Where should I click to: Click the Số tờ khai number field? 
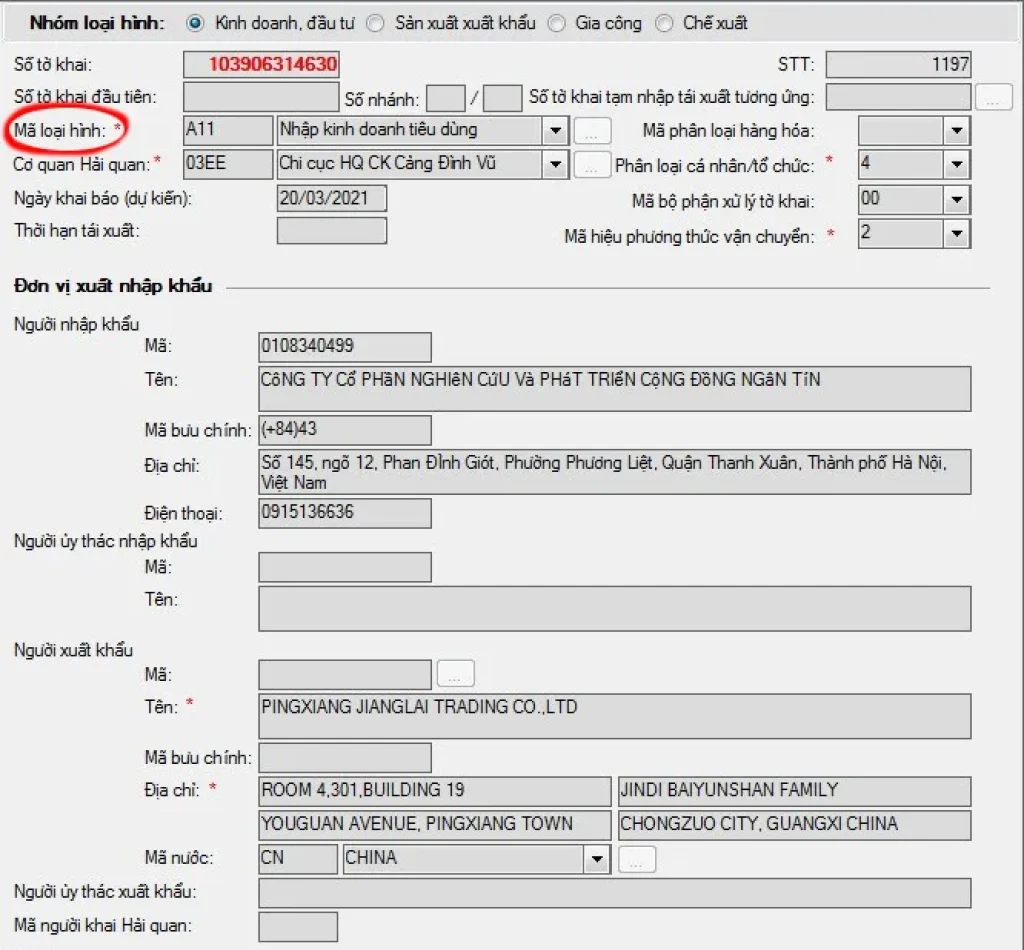[x=261, y=65]
